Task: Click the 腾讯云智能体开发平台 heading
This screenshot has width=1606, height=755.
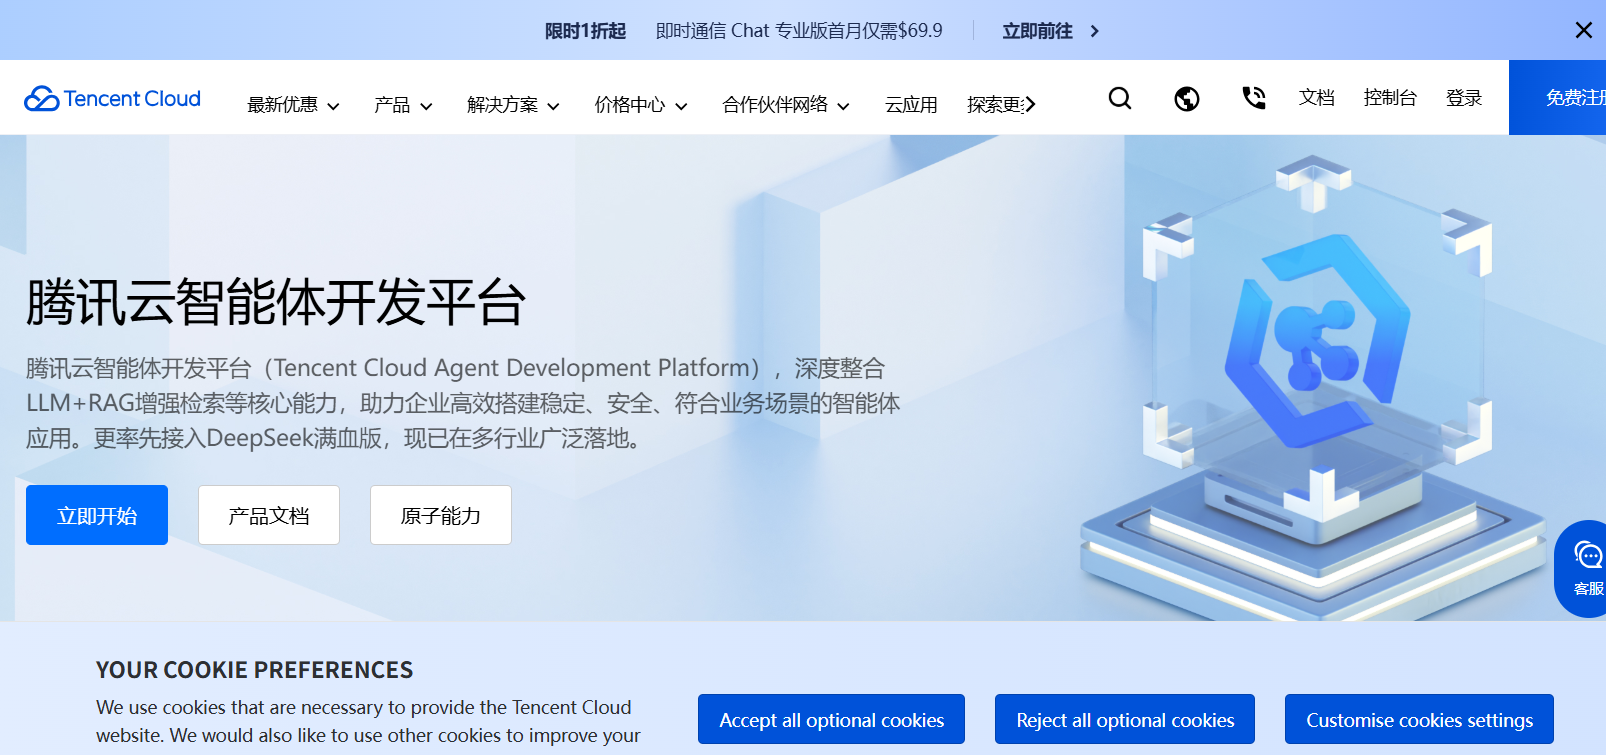Action: [x=276, y=302]
